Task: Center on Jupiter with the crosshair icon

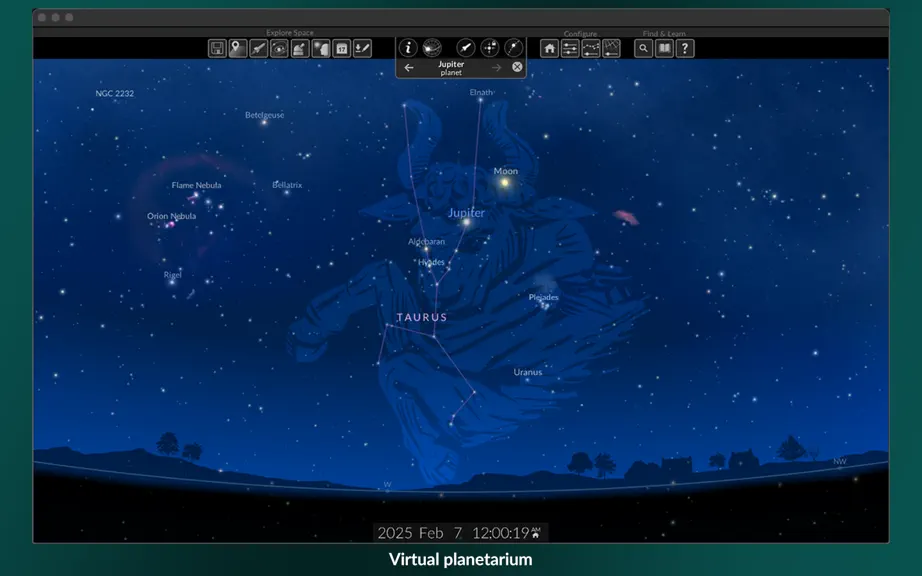Action: click(489, 48)
